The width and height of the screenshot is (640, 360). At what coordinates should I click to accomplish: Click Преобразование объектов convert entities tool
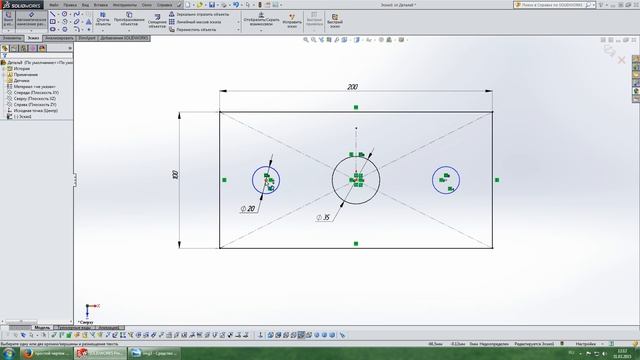point(129,19)
